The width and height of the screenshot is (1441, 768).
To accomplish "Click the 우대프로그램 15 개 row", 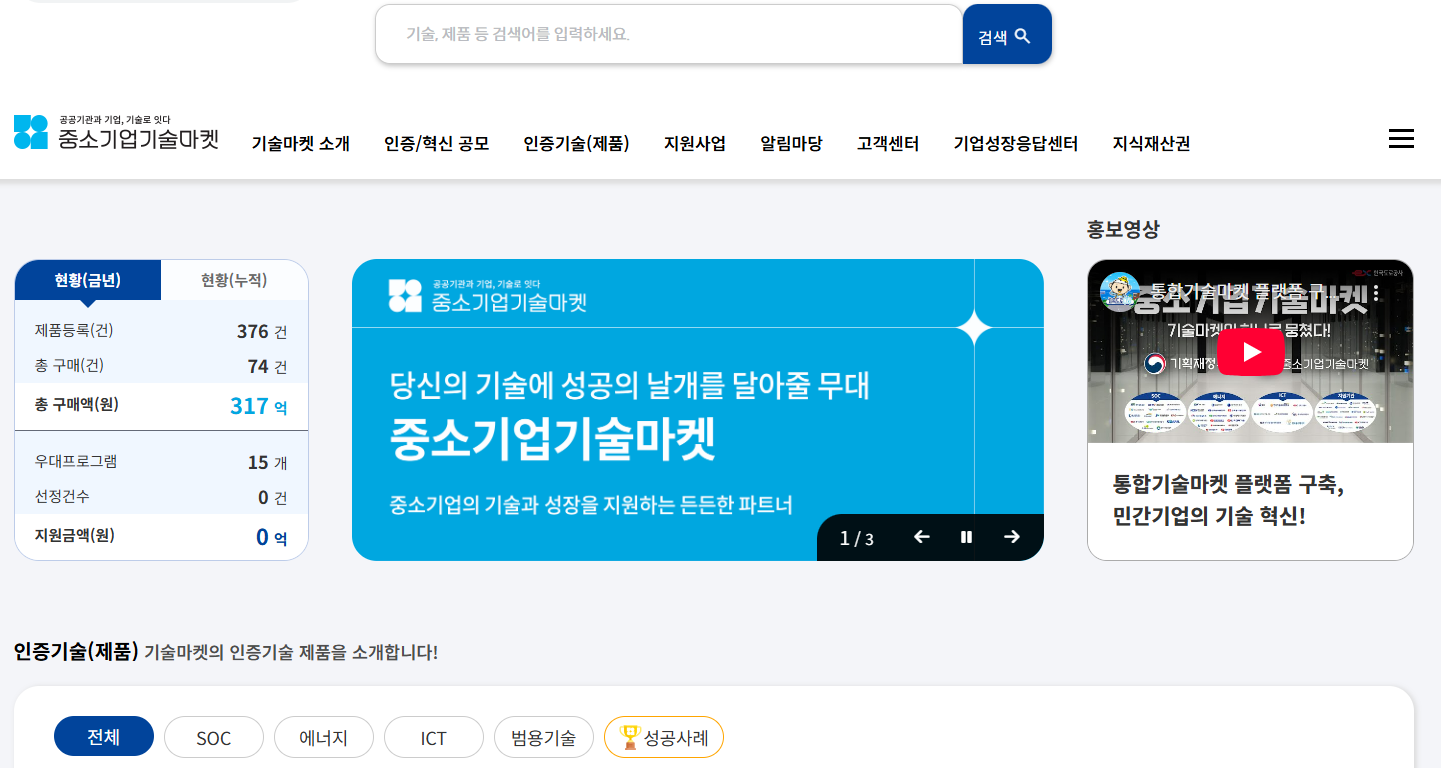I will pos(161,462).
